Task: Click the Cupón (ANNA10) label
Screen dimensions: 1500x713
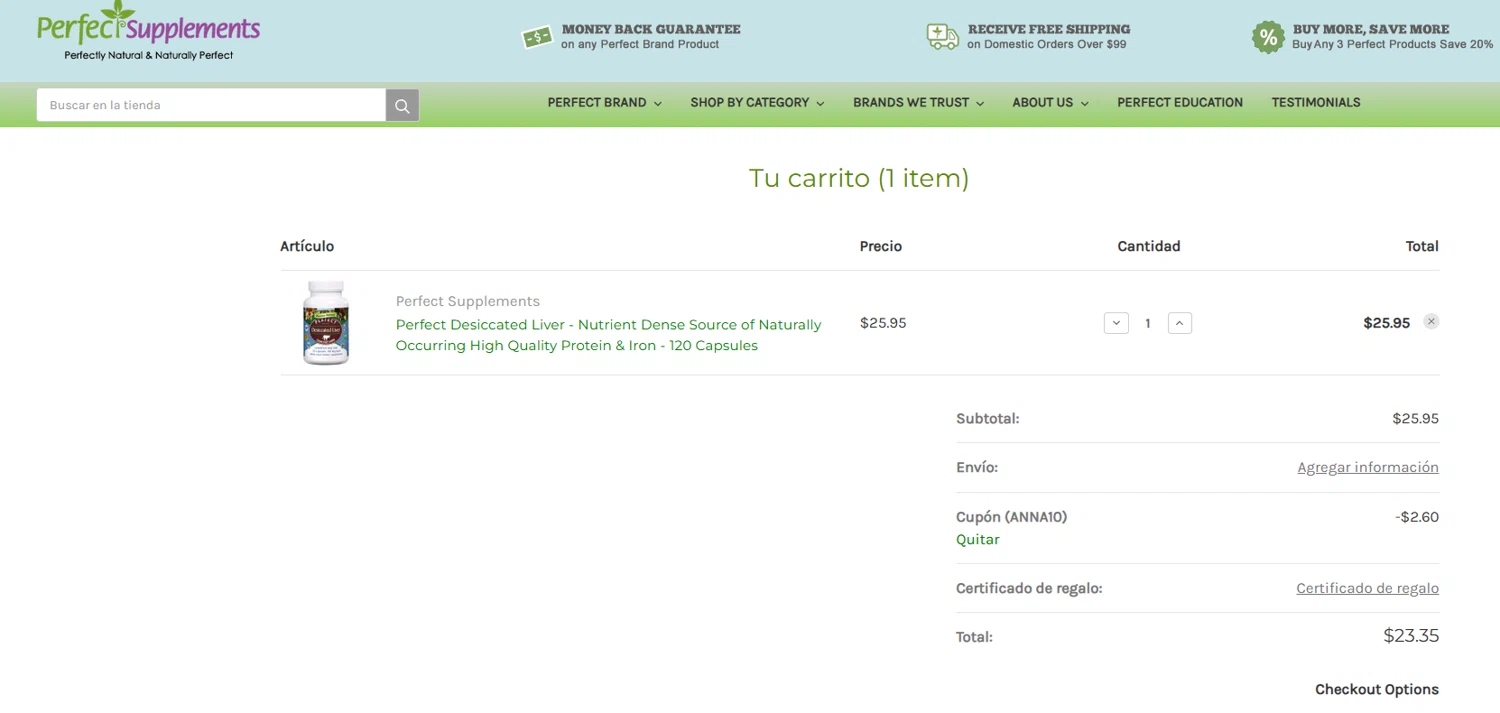Action: tap(1011, 517)
